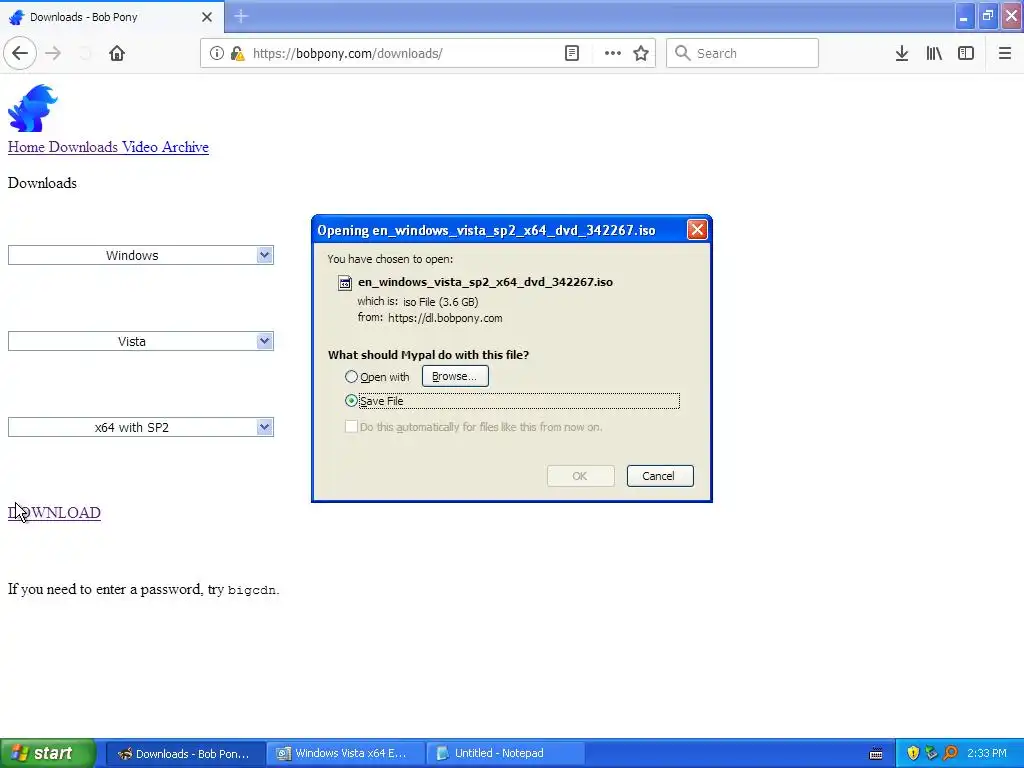Click the Cancel button in dialog
Screen dimensions: 1024x768
(660, 476)
